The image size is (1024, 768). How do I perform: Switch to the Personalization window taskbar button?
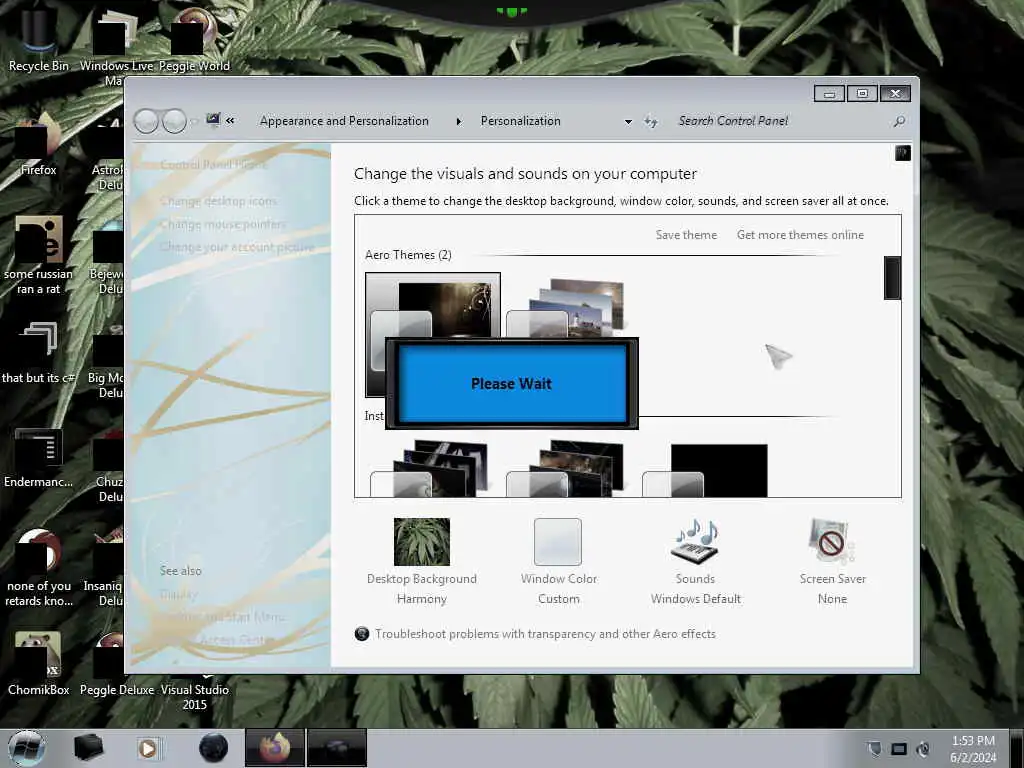point(336,748)
